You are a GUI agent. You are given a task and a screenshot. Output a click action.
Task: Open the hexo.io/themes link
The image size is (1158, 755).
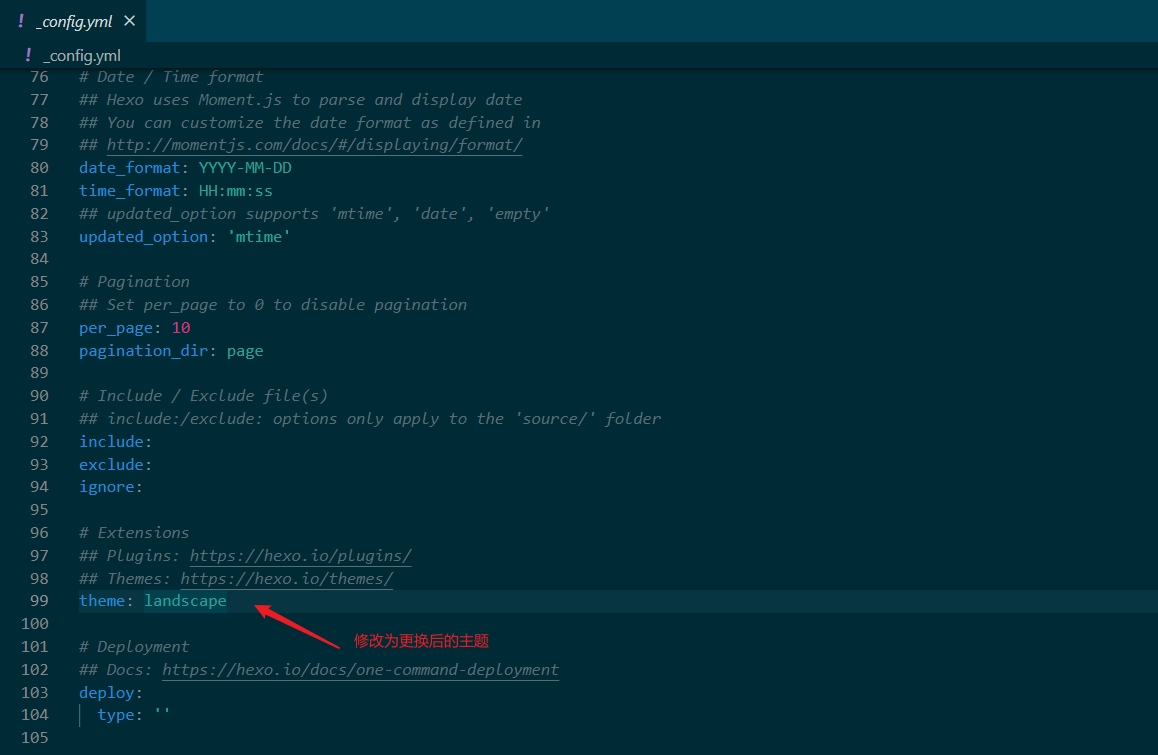click(286, 579)
